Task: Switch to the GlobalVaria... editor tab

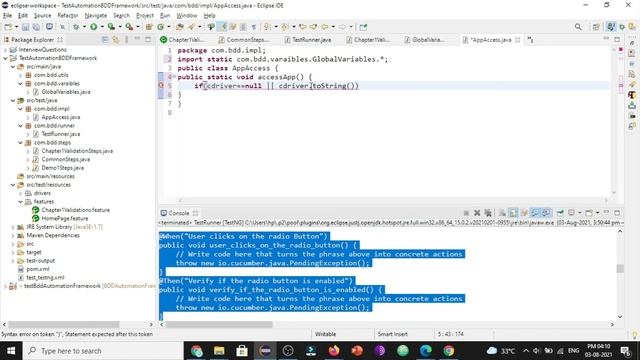Action: point(424,40)
